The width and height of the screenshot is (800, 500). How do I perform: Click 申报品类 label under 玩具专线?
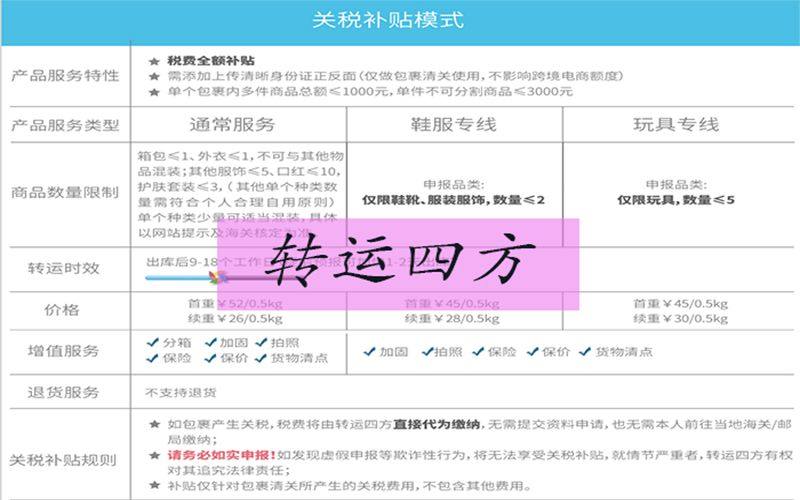pyautogui.click(x=676, y=184)
